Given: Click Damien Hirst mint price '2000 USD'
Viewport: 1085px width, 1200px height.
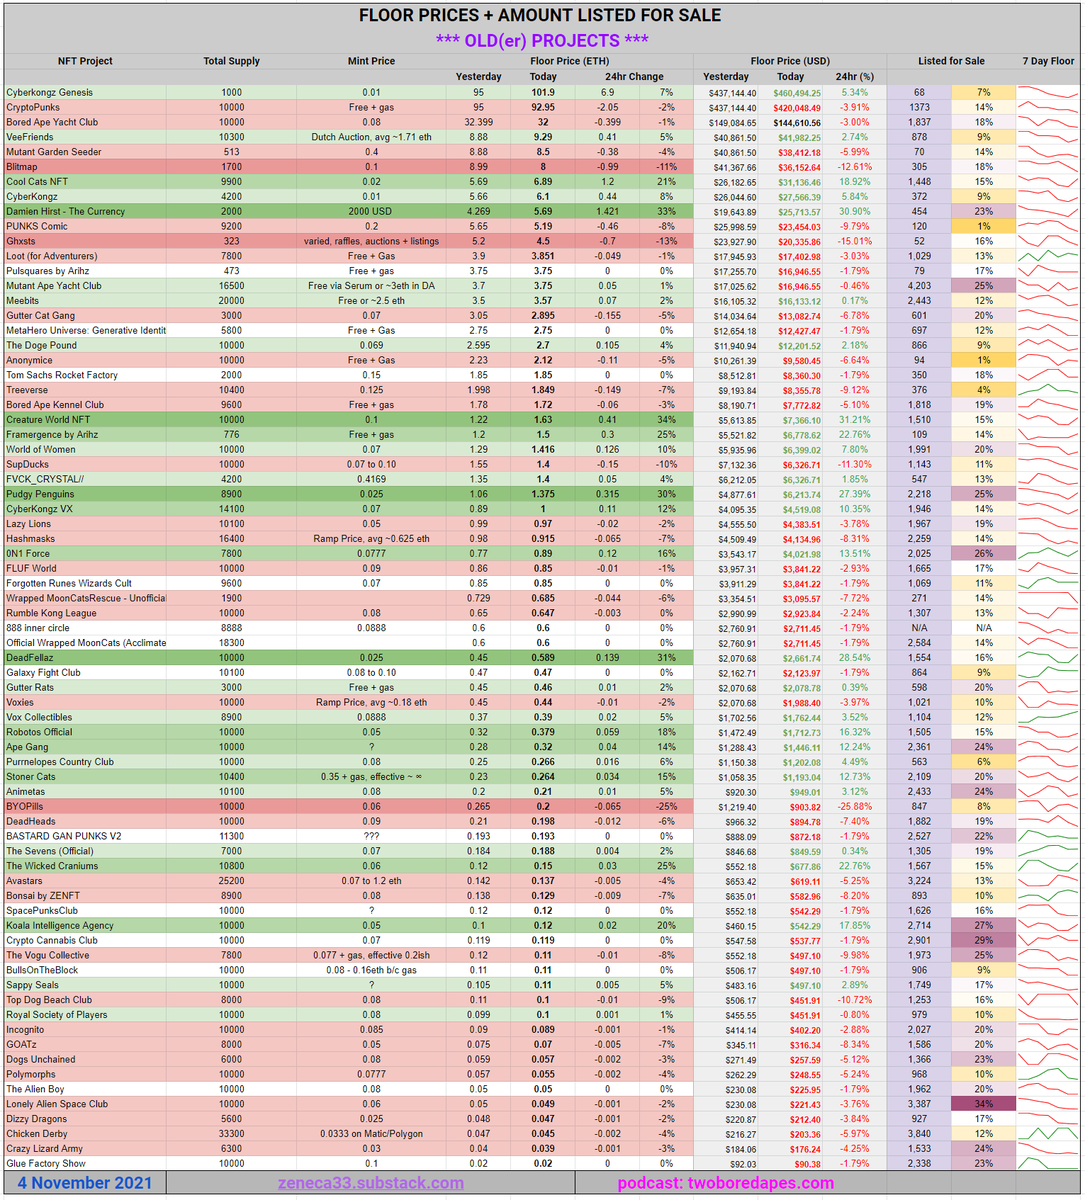Looking at the screenshot, I should click(371, 212).
